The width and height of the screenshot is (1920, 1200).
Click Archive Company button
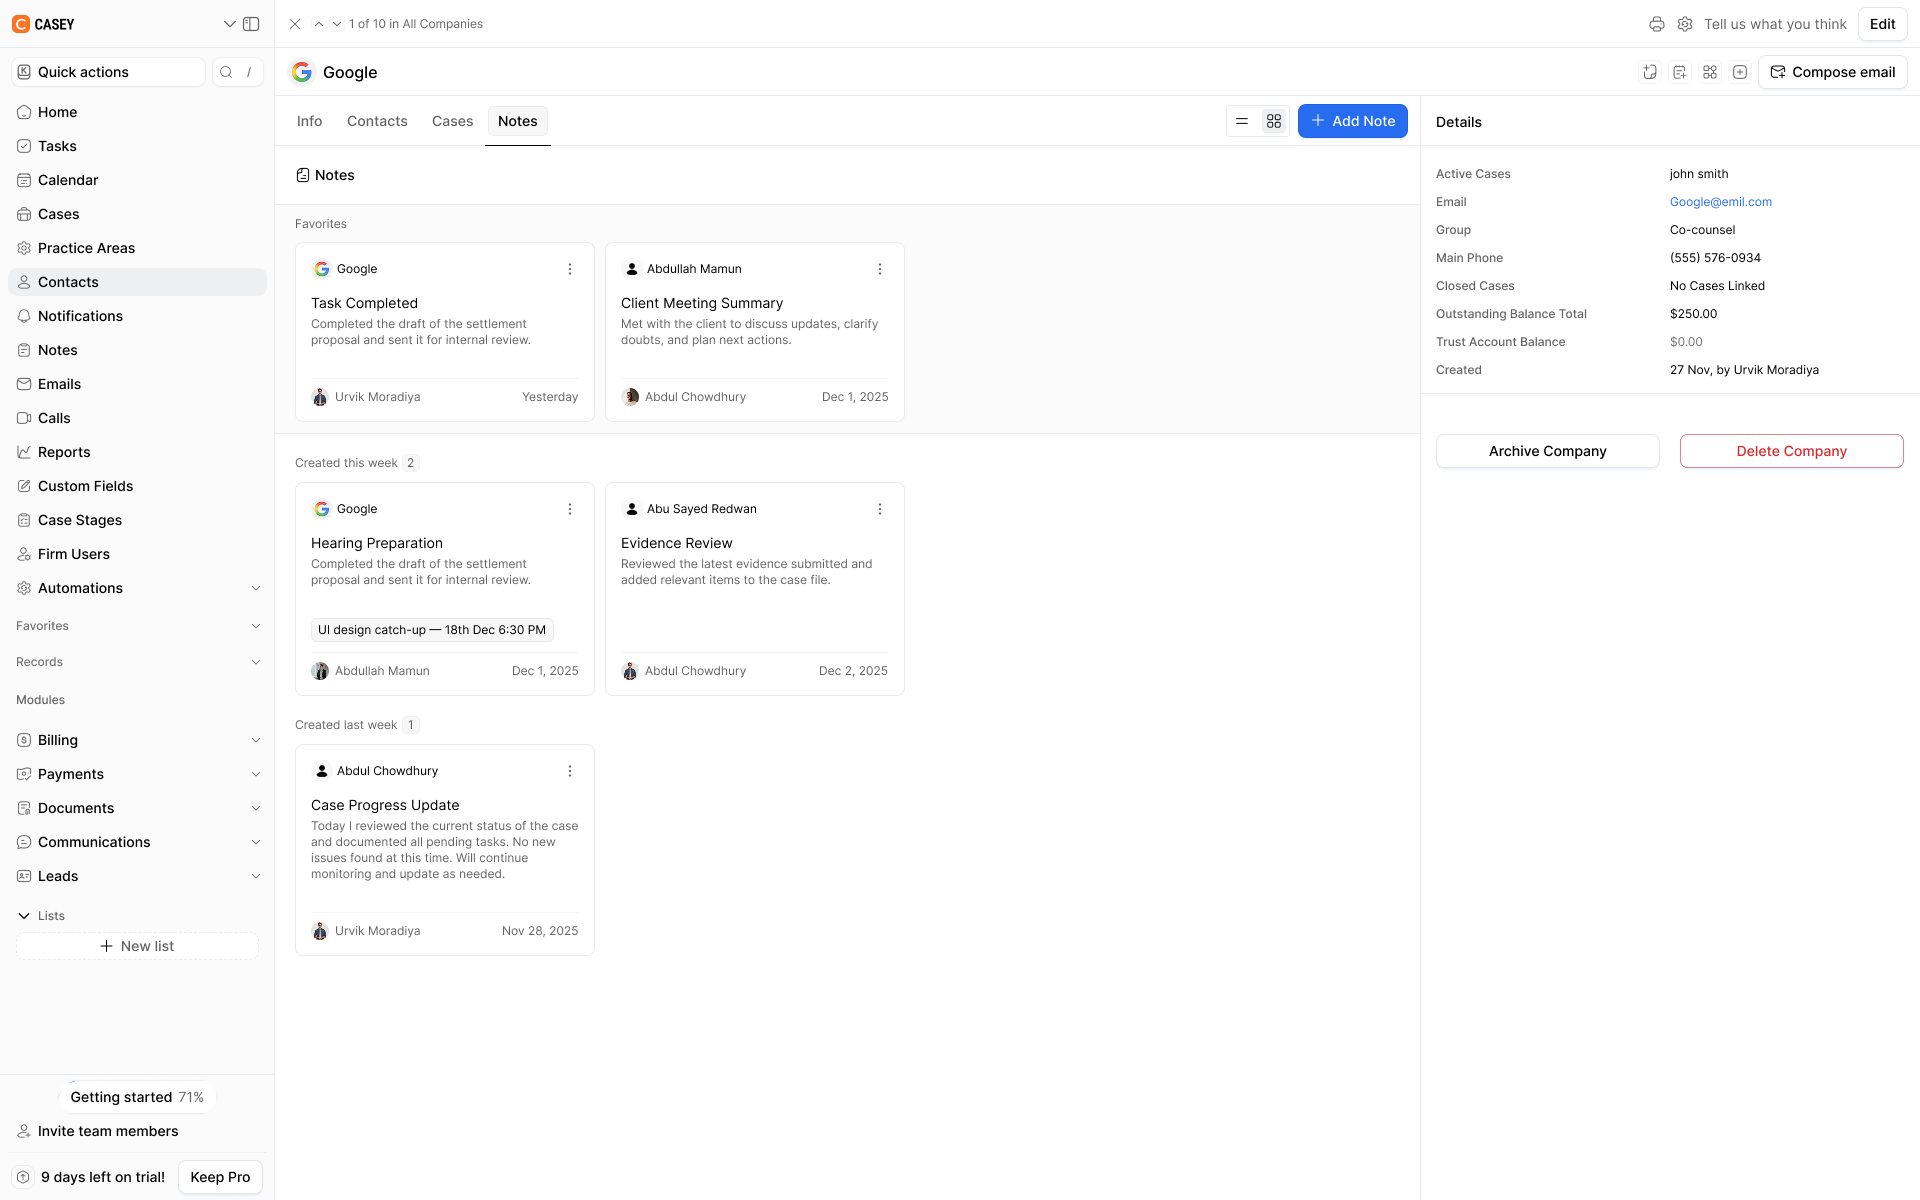coord(1548,451)
